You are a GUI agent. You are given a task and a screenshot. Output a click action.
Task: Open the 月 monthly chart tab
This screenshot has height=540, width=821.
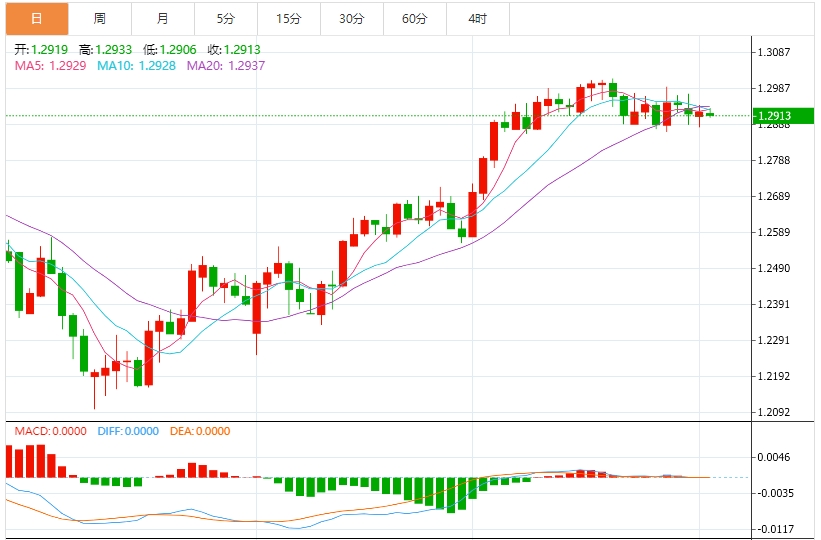163,19
